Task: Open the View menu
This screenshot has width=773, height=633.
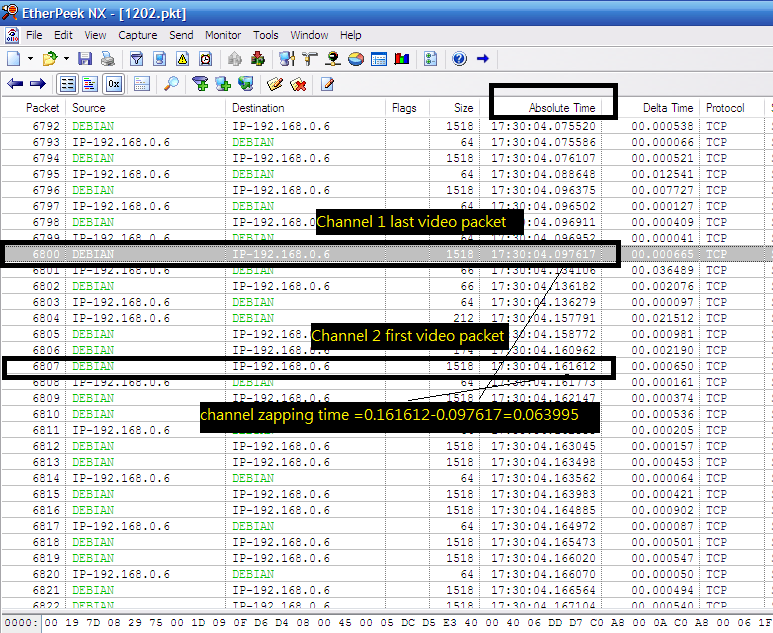Action: 95,35
